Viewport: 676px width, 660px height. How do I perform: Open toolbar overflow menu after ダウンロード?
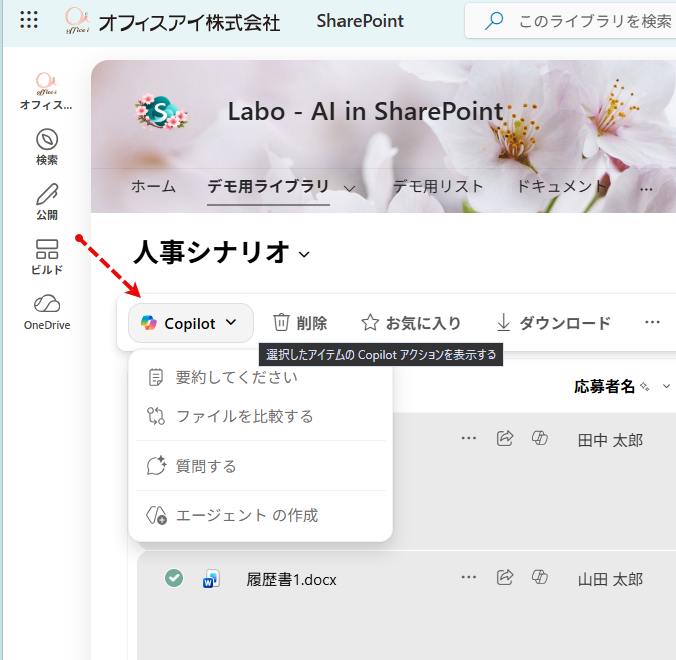(x=652, y=322)
